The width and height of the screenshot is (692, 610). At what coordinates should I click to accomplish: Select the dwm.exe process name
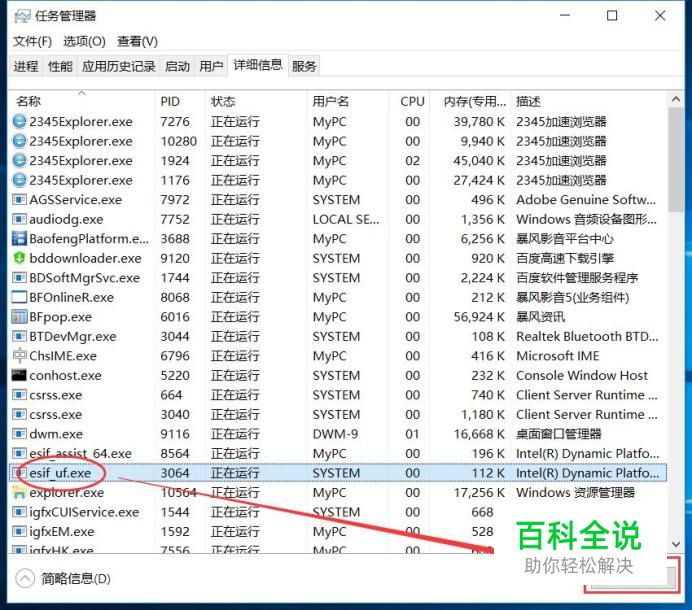(x=56, y=434)
